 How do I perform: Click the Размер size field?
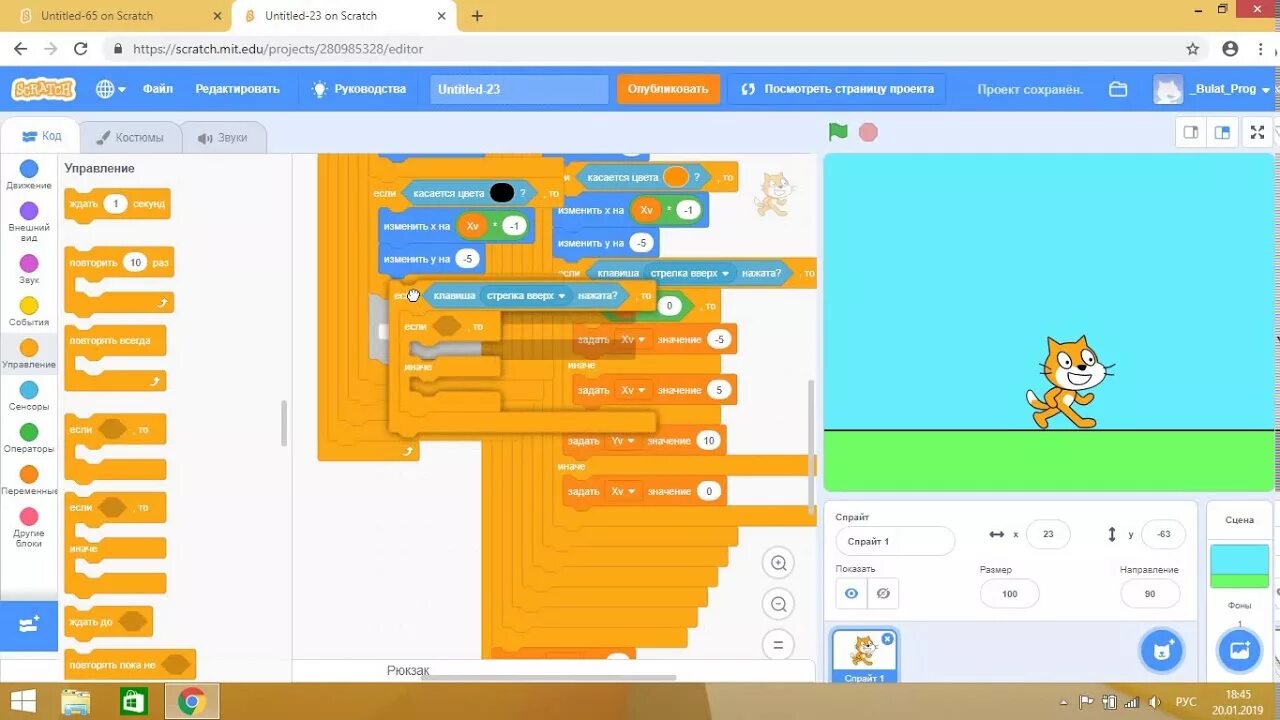(1009, 593)
